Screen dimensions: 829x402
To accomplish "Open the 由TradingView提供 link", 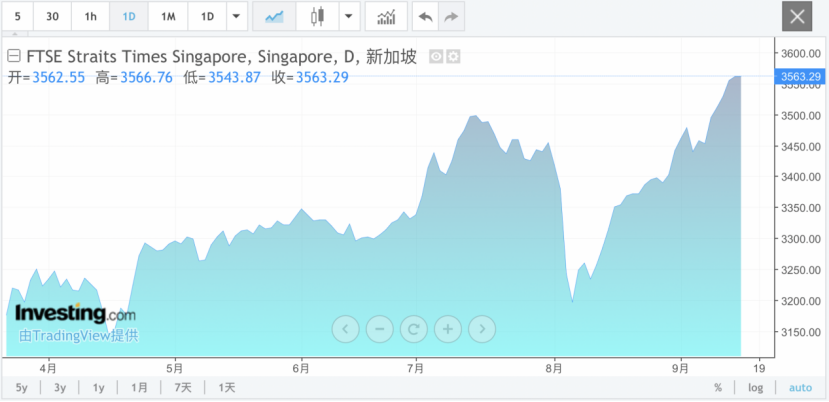I will 78,336.
